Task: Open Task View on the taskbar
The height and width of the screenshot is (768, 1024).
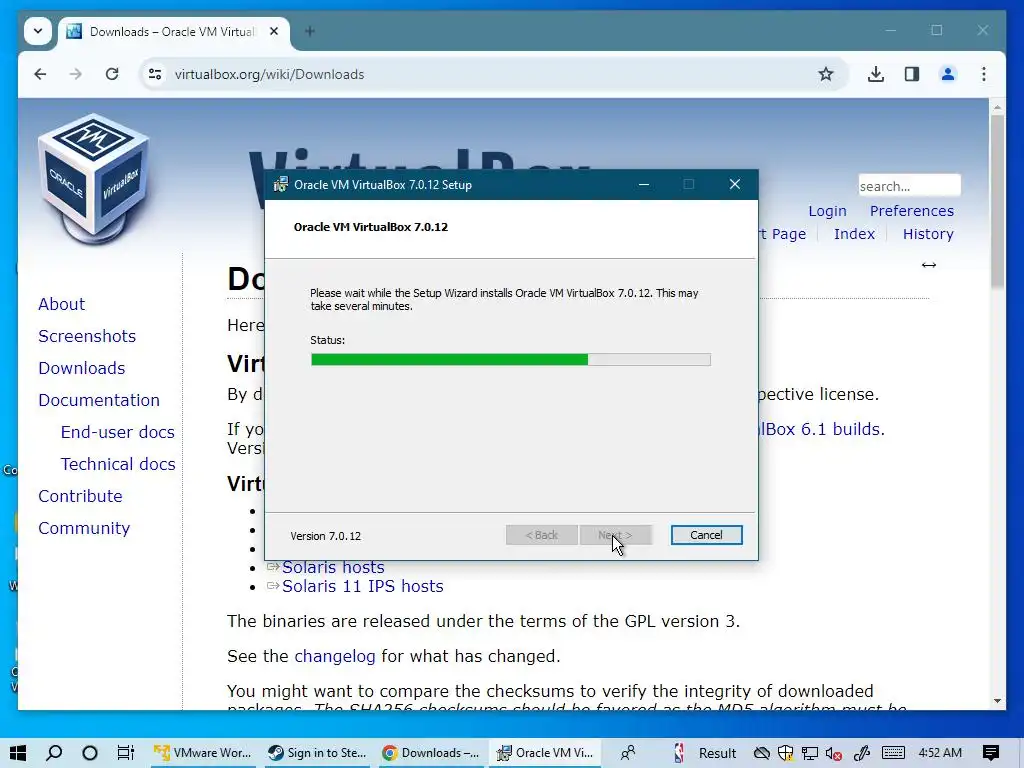Action: point(125,753)
